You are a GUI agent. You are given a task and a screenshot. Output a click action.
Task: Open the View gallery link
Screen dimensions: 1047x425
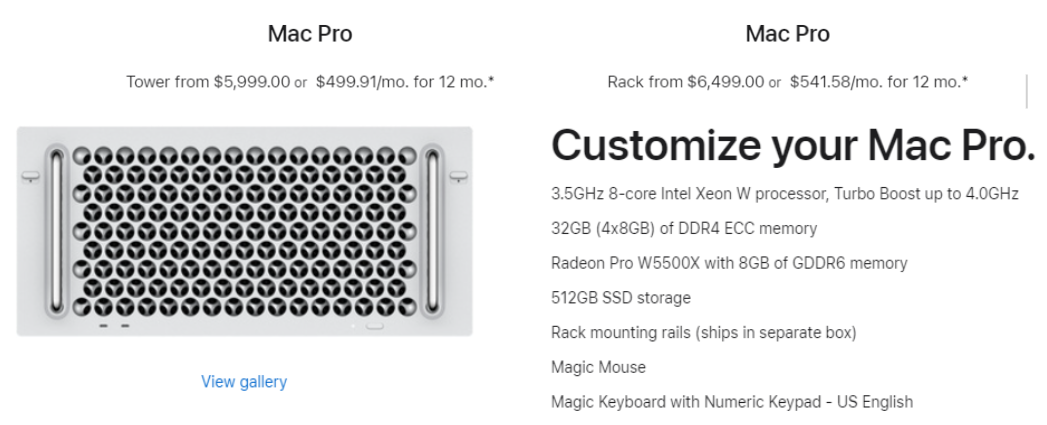click(x=244, y=381)
